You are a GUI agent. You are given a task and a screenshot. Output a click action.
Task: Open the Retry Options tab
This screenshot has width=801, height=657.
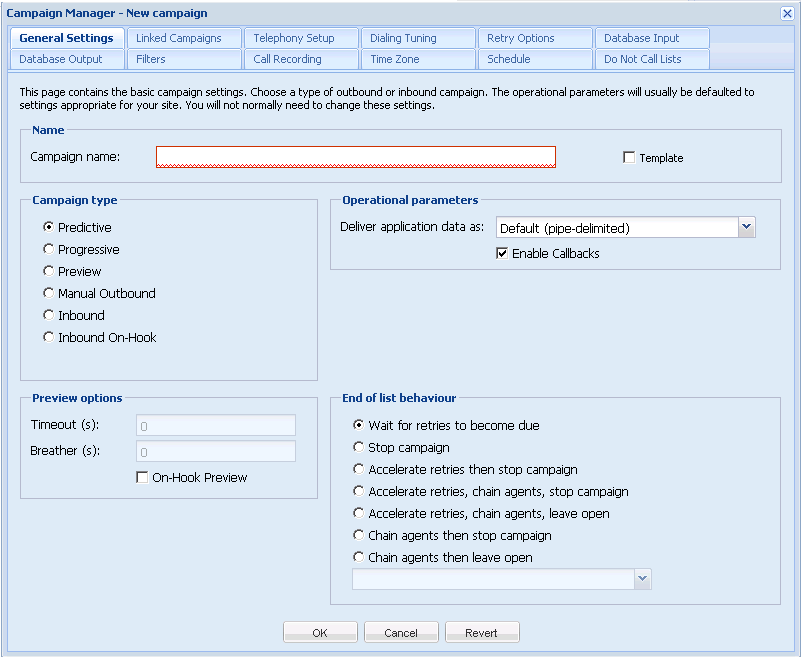click(x=534, y=38)
